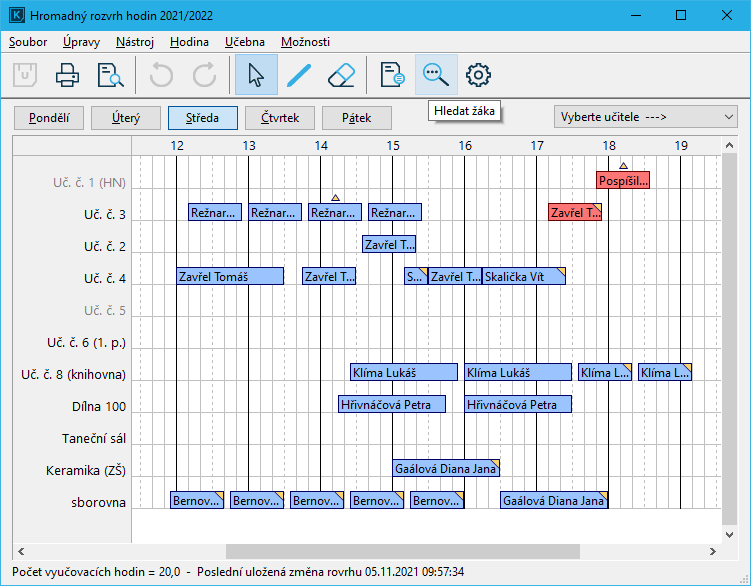Open the Soubor menu
Screen dimensions: 751x586
28,42
